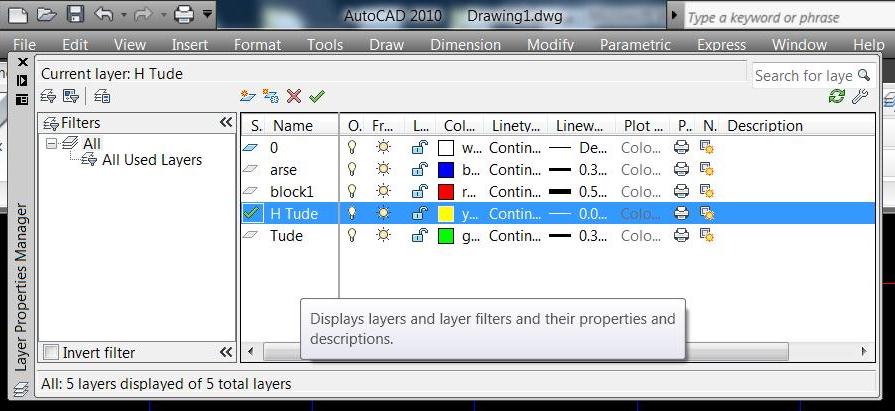Toggle the Invert filter checkbox
The width and height of the screenshot is (895, 411).
(51, 352)
